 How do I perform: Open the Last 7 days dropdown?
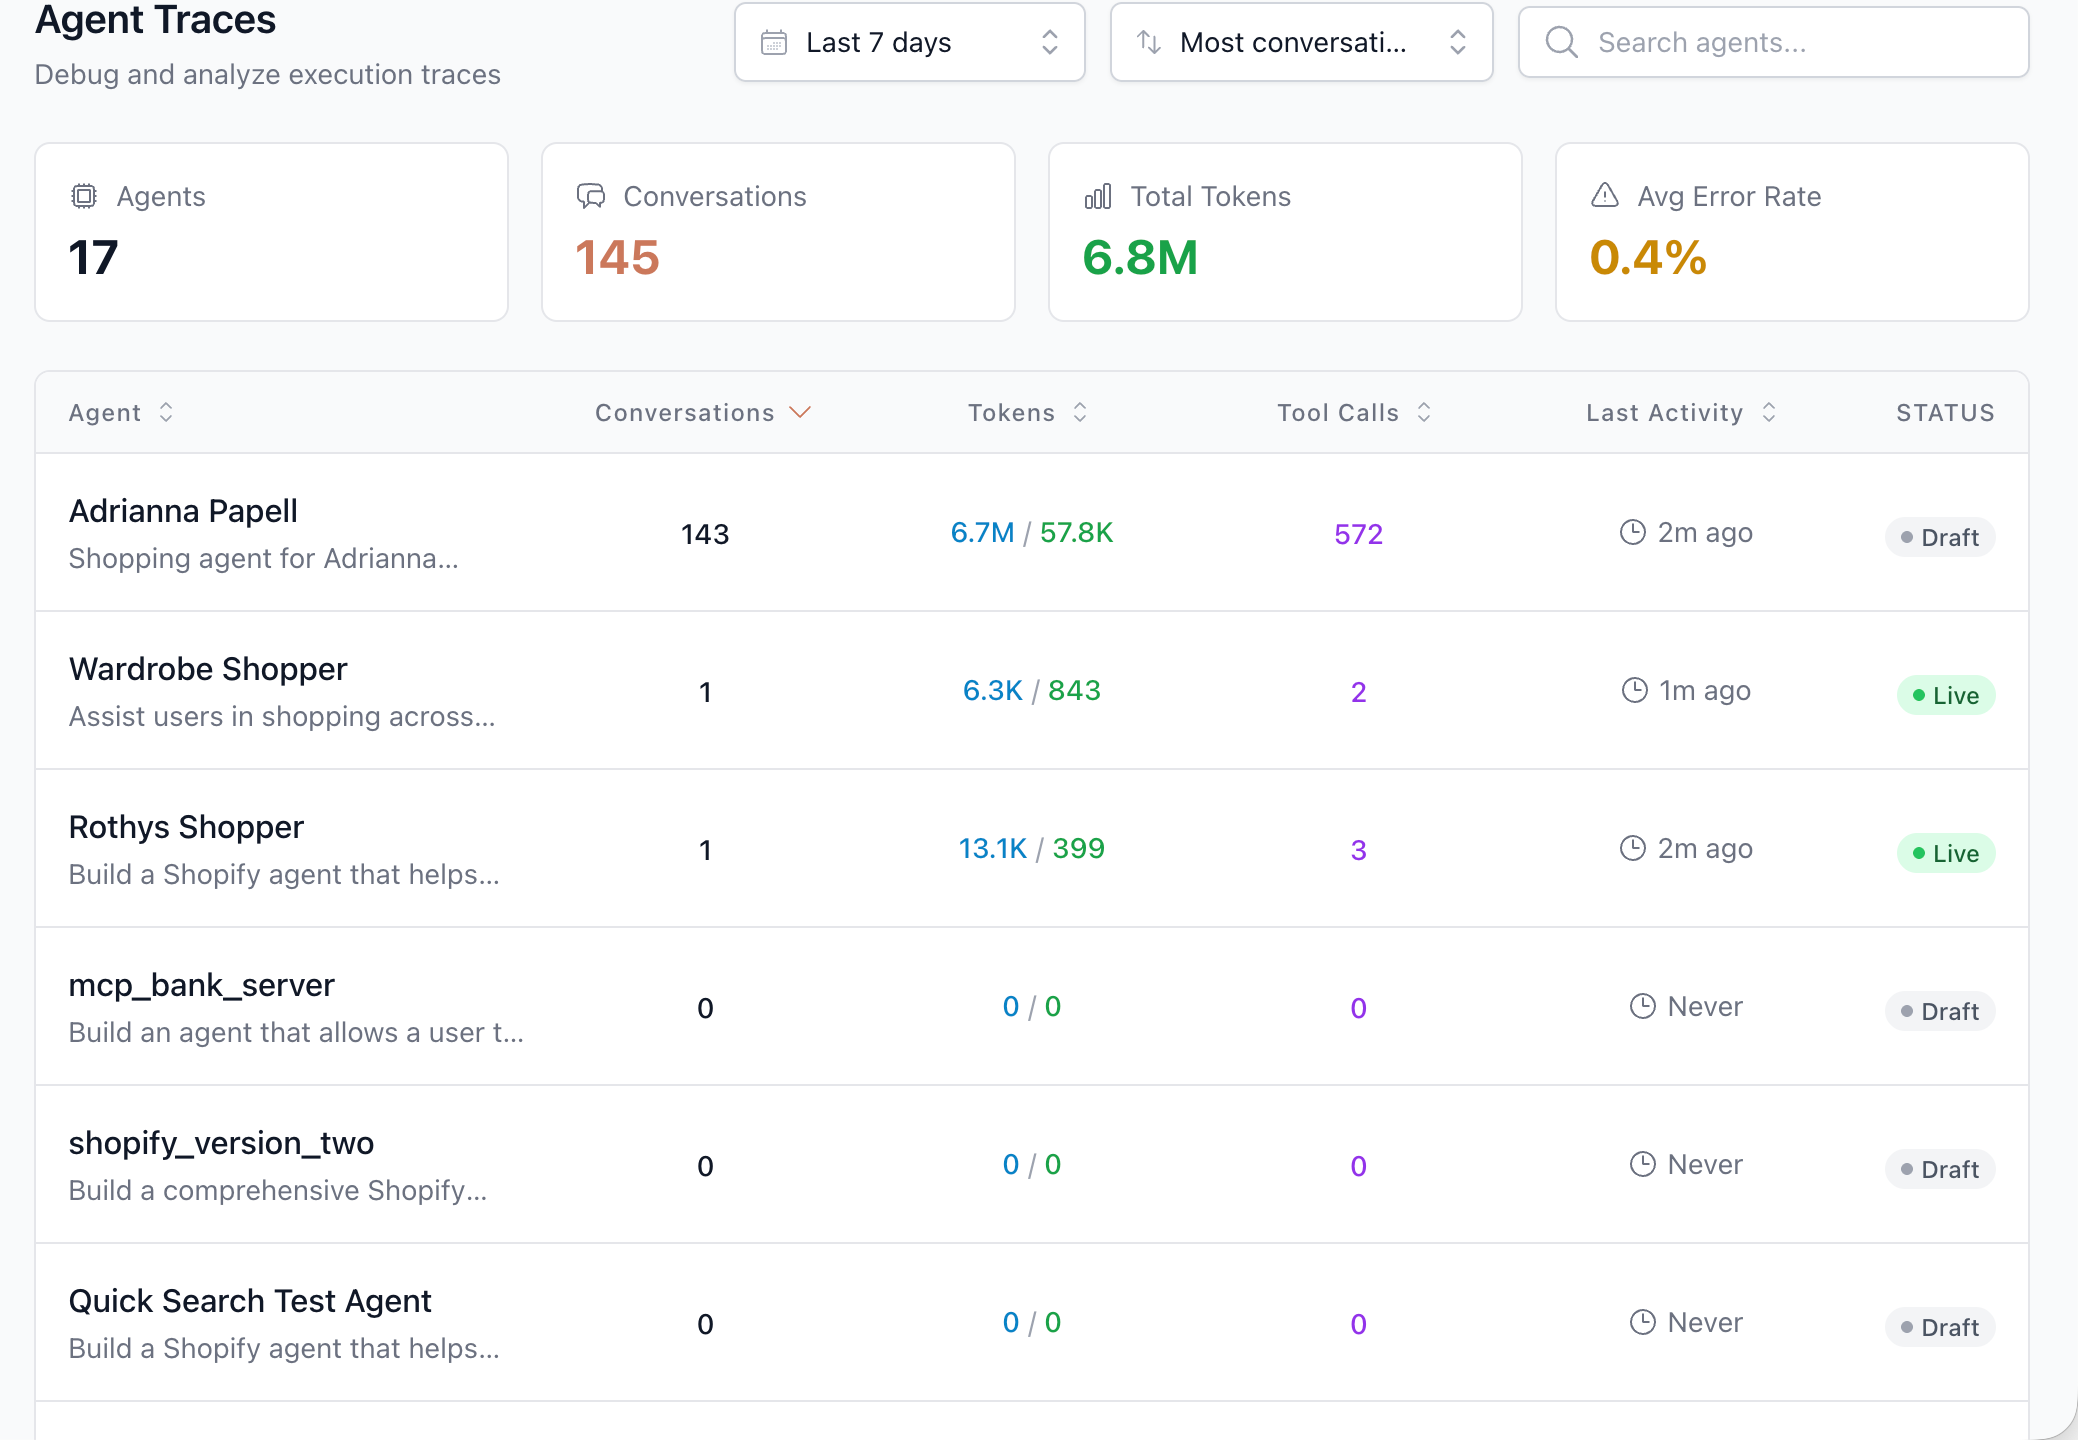tap(908, 42)
